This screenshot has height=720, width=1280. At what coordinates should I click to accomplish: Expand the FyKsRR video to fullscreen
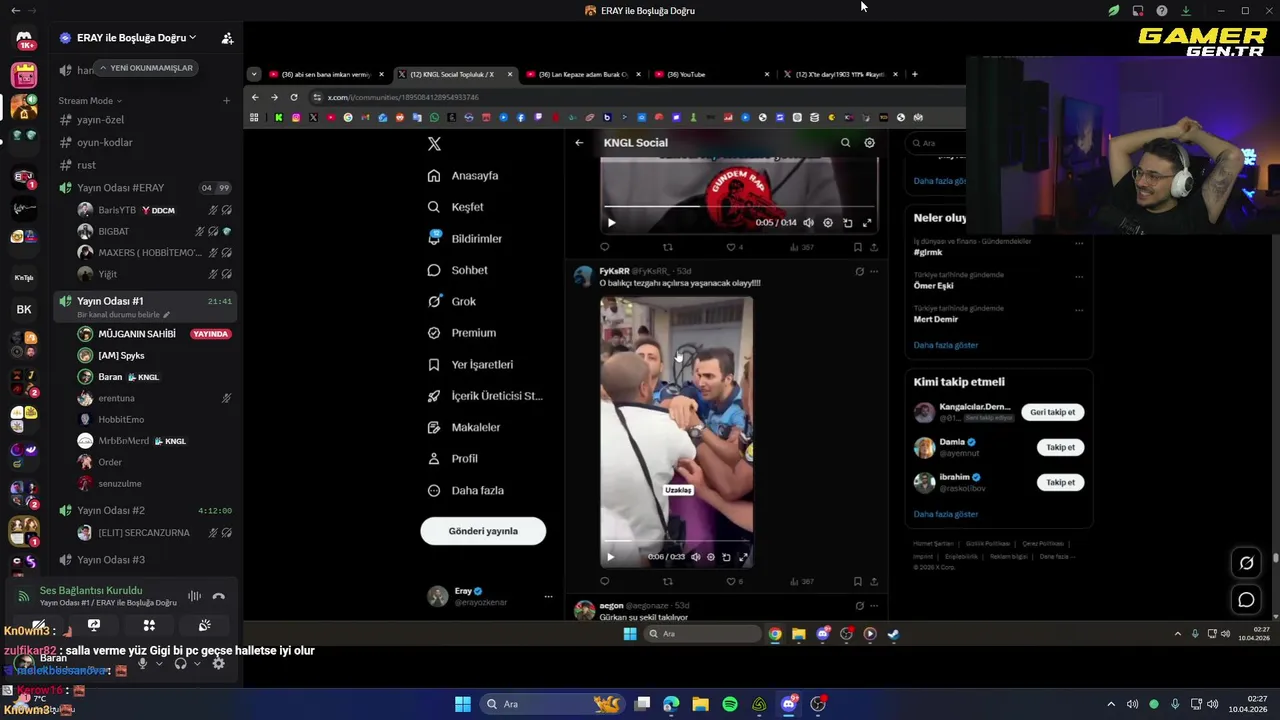point(743,557)
